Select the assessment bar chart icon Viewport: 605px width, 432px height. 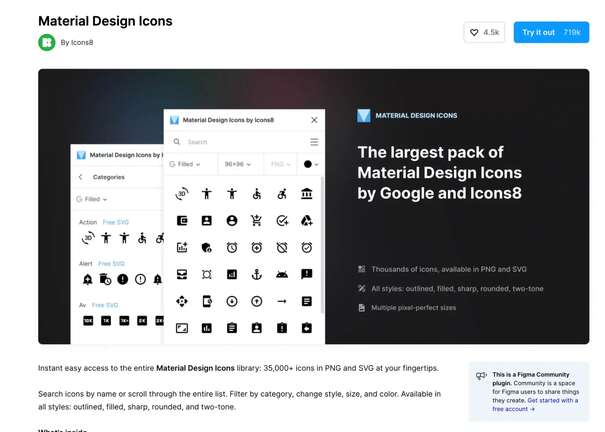[x=206, y=328]
